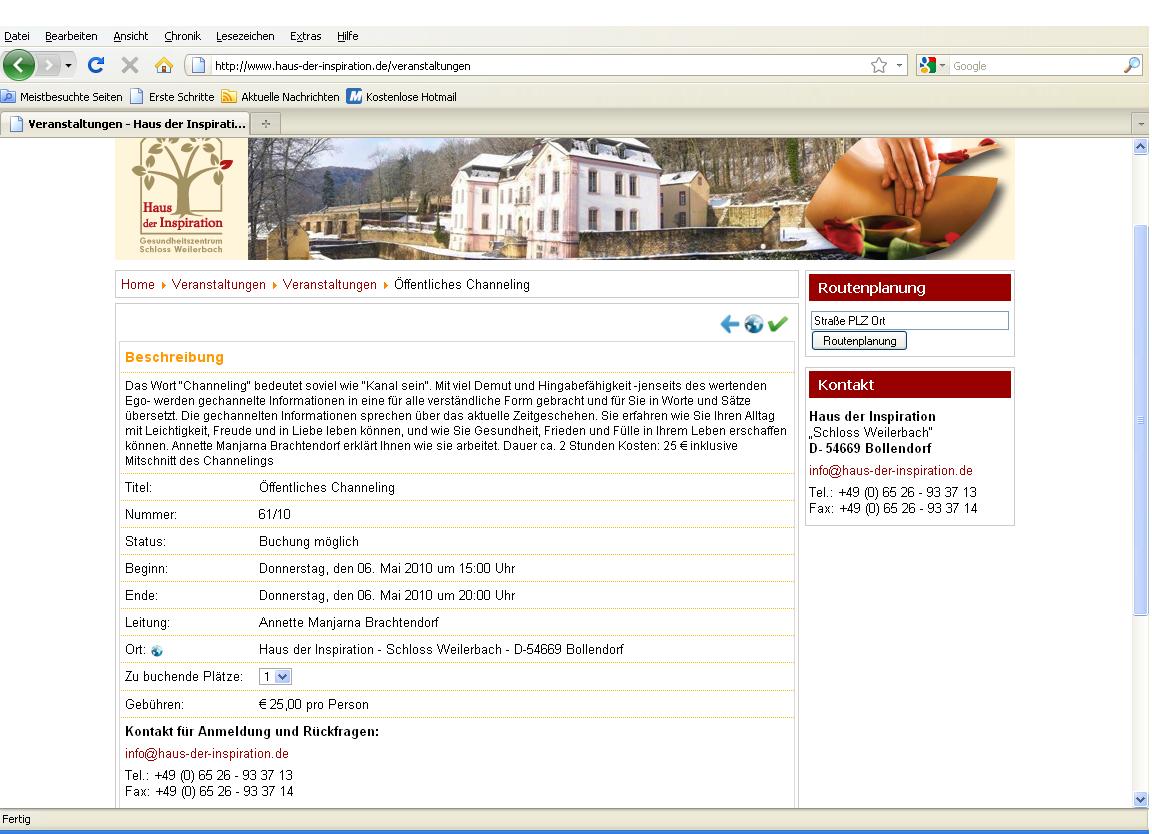Click the green checkmark booking icon
This screenshot has height=834, width=1152.
coord(778,324)
